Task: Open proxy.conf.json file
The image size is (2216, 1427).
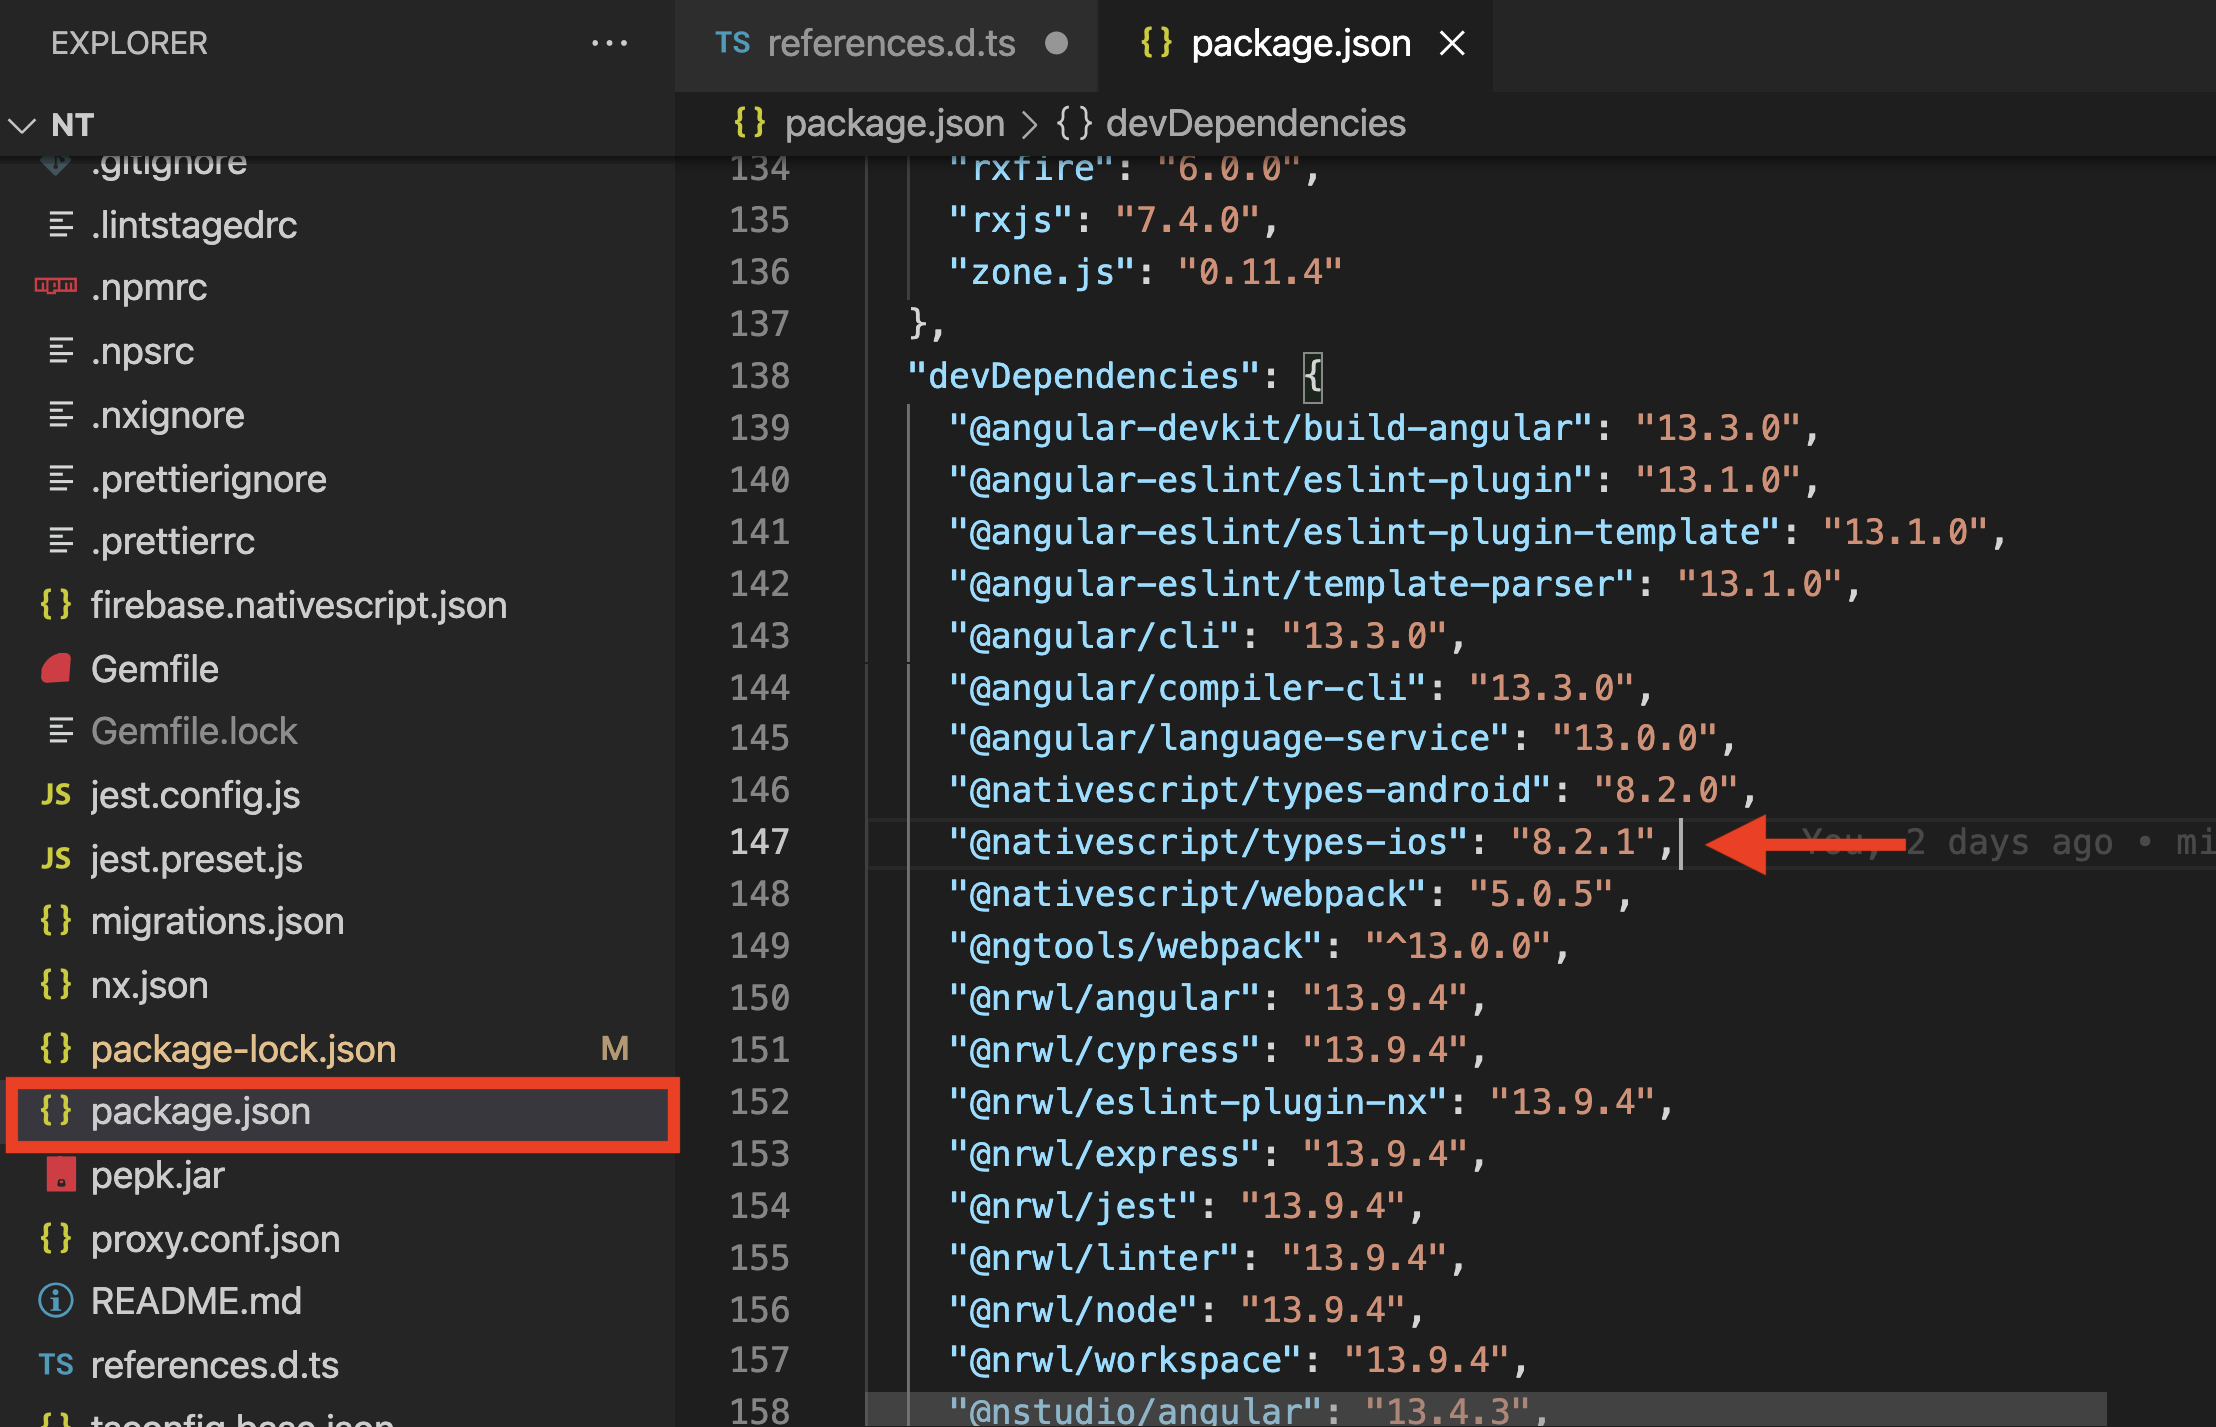Action: (215, 1239)
